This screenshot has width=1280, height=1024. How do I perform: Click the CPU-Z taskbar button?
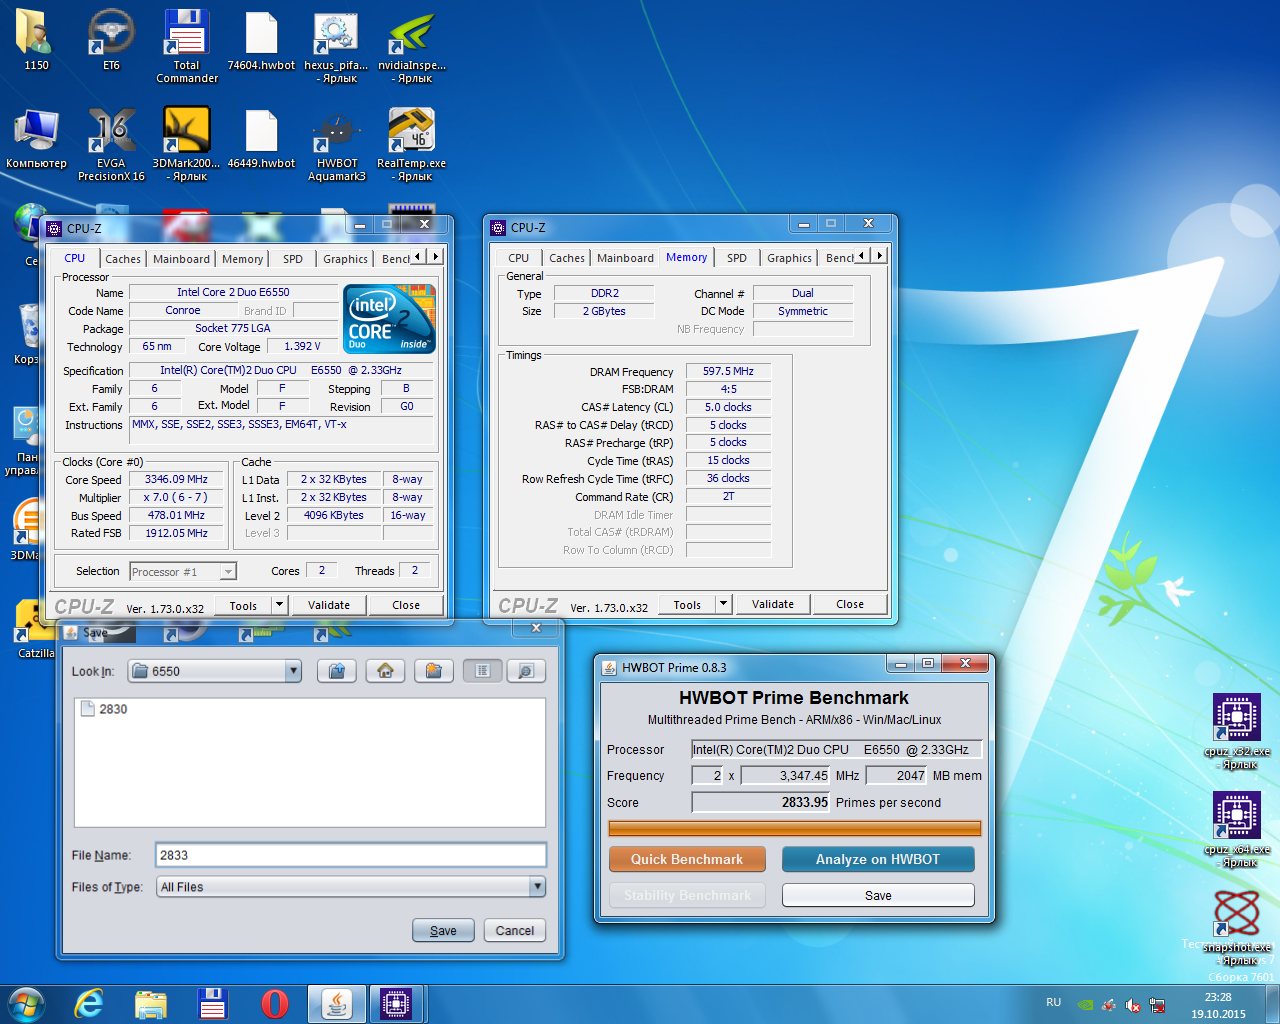click(x=396, y=1003)
